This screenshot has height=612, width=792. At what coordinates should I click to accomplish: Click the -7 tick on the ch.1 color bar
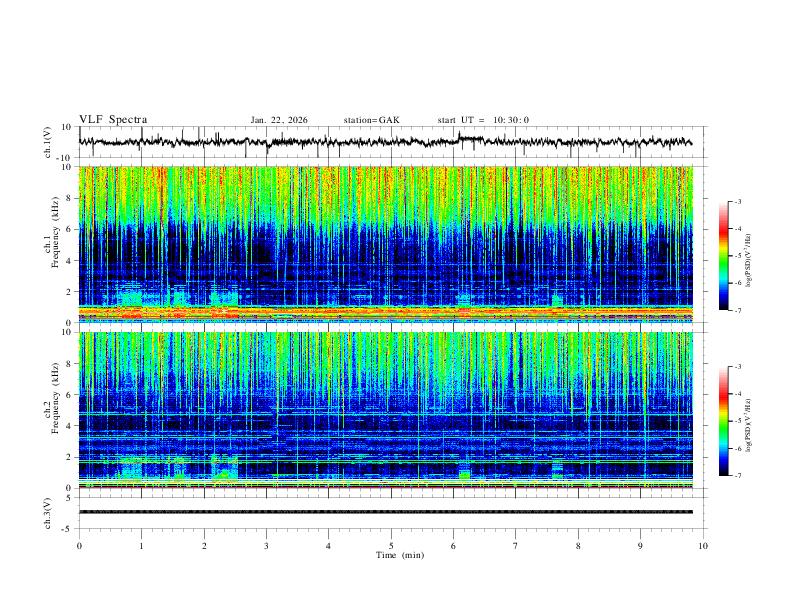point(737,310)
